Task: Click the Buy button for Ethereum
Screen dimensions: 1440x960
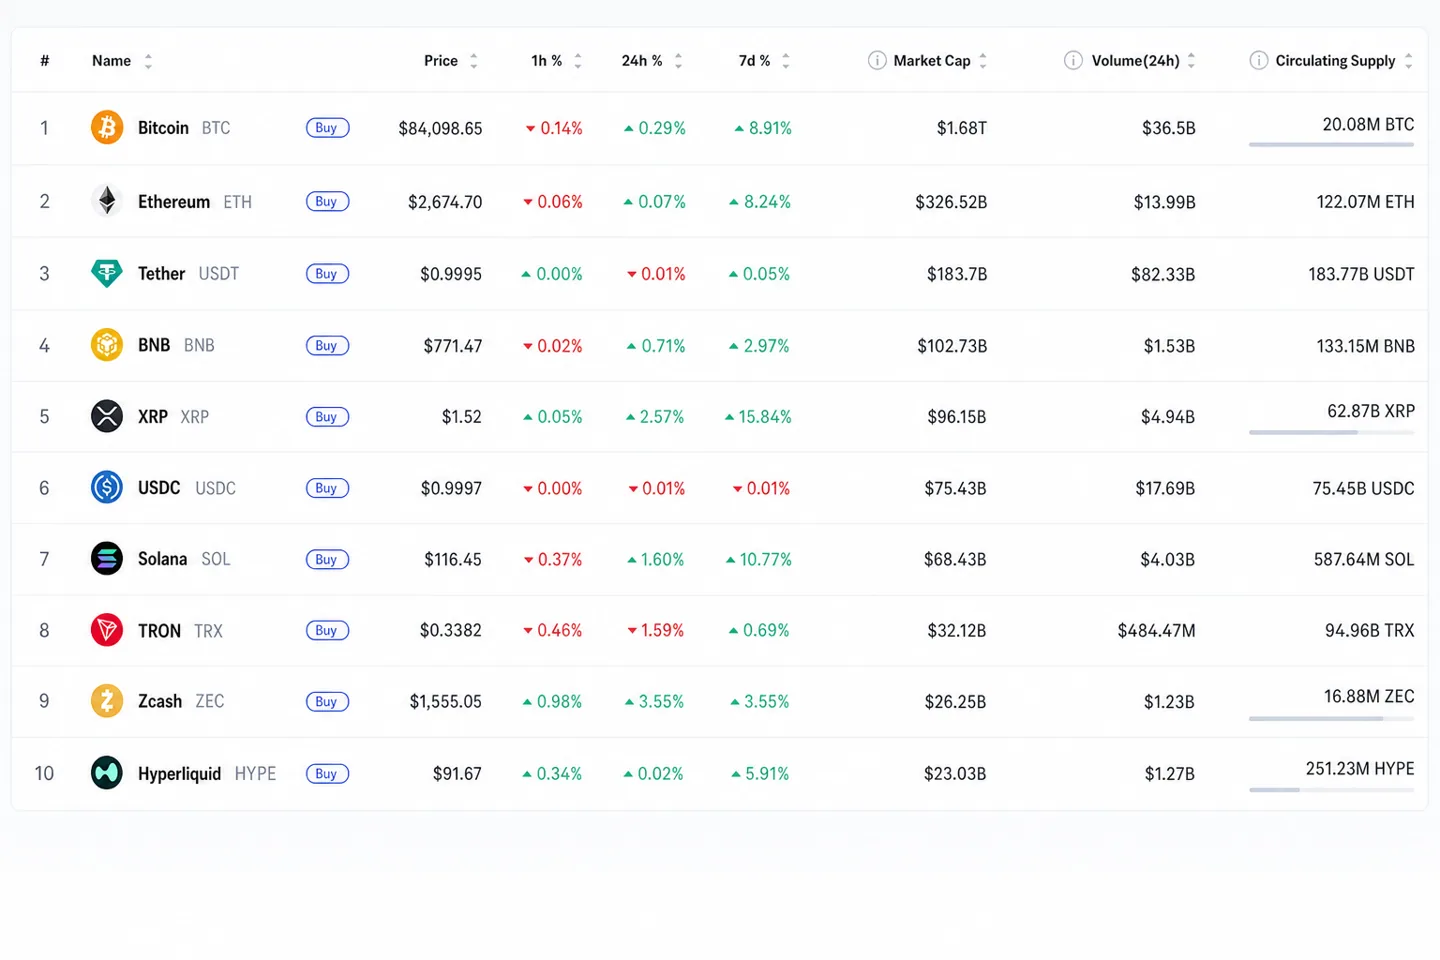Action: pyautogui.click(x=327, y=201)
